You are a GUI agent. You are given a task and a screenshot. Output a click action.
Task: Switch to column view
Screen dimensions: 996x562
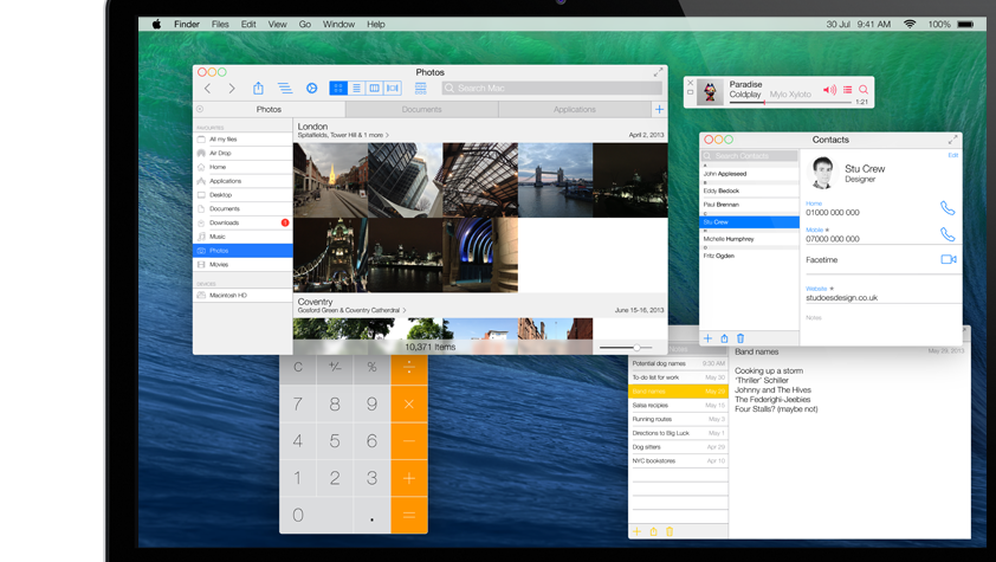[375, 88]
